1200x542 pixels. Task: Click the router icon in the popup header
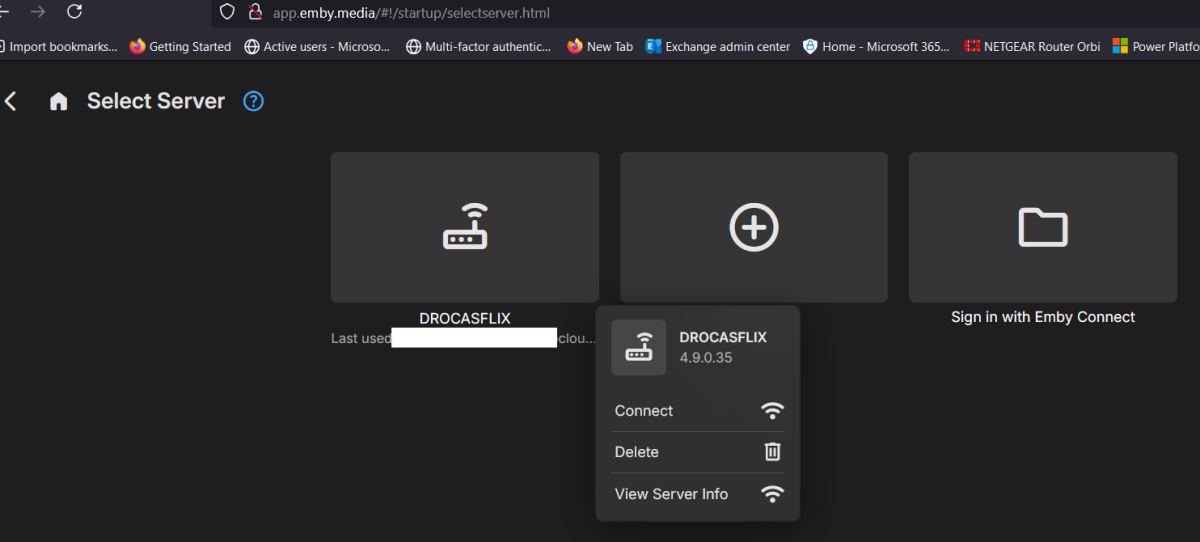point(639,347)
